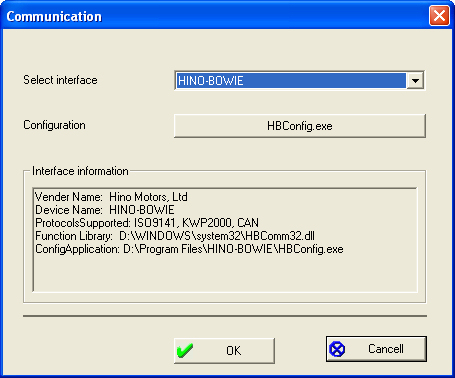Click the Function Library HBComm32.dll path line
Screen dimensions: 455x378
(x=175, y=236)
